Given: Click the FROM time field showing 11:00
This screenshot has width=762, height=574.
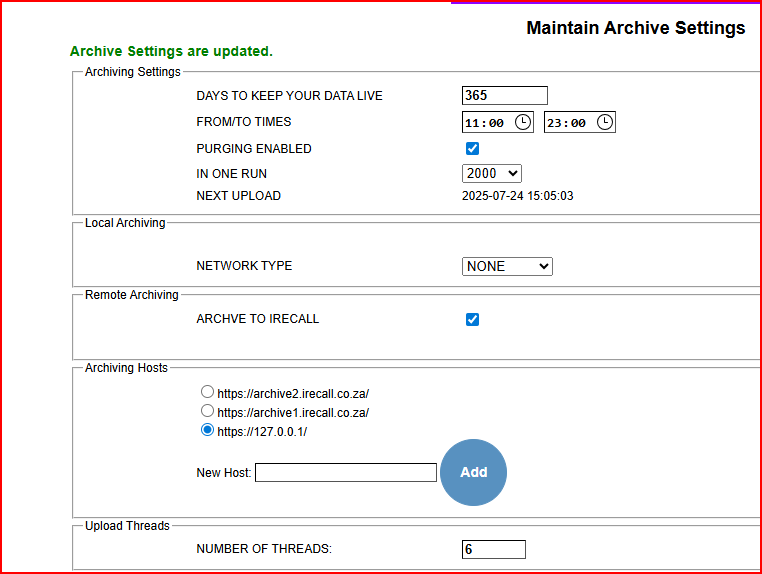Looking at the screenshot, I should coord(485,123).
